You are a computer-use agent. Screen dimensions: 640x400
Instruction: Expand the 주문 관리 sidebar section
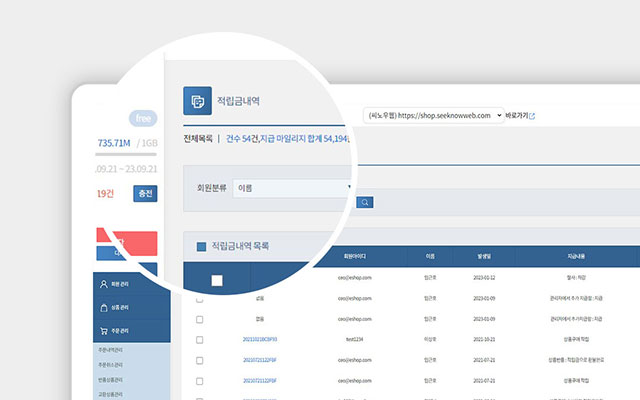click(x=125, y=330)
